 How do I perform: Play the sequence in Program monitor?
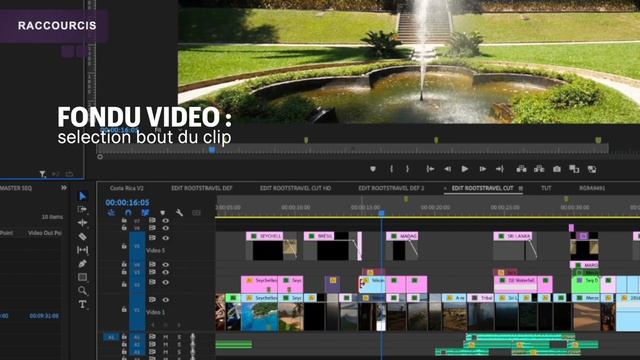coord(464,169)
